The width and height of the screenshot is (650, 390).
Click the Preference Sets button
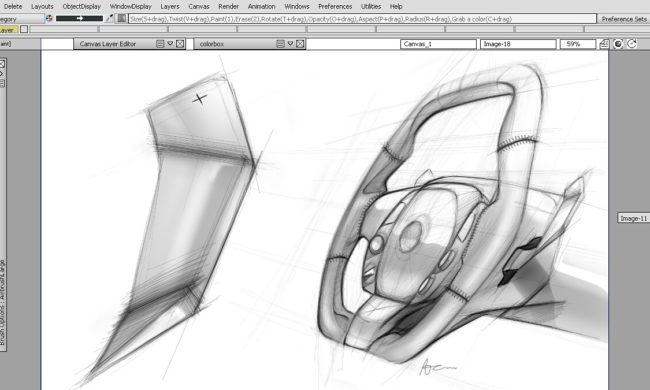coord(624,19)
